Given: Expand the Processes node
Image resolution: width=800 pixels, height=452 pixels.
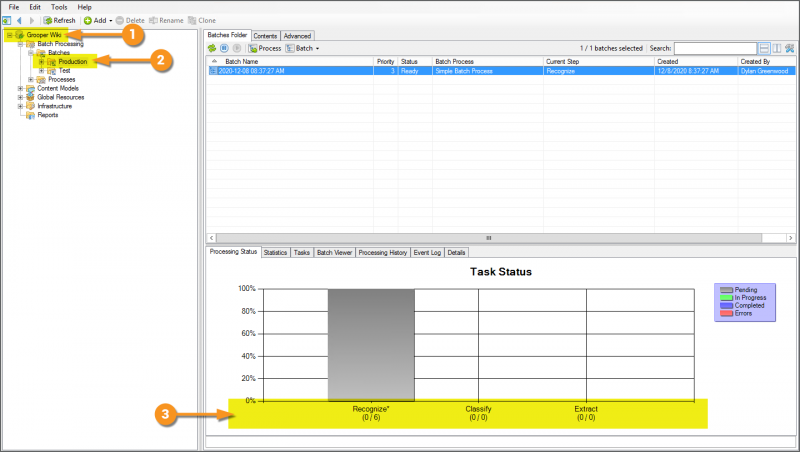Looking at the screenshot, I should (x=31, y=80).
